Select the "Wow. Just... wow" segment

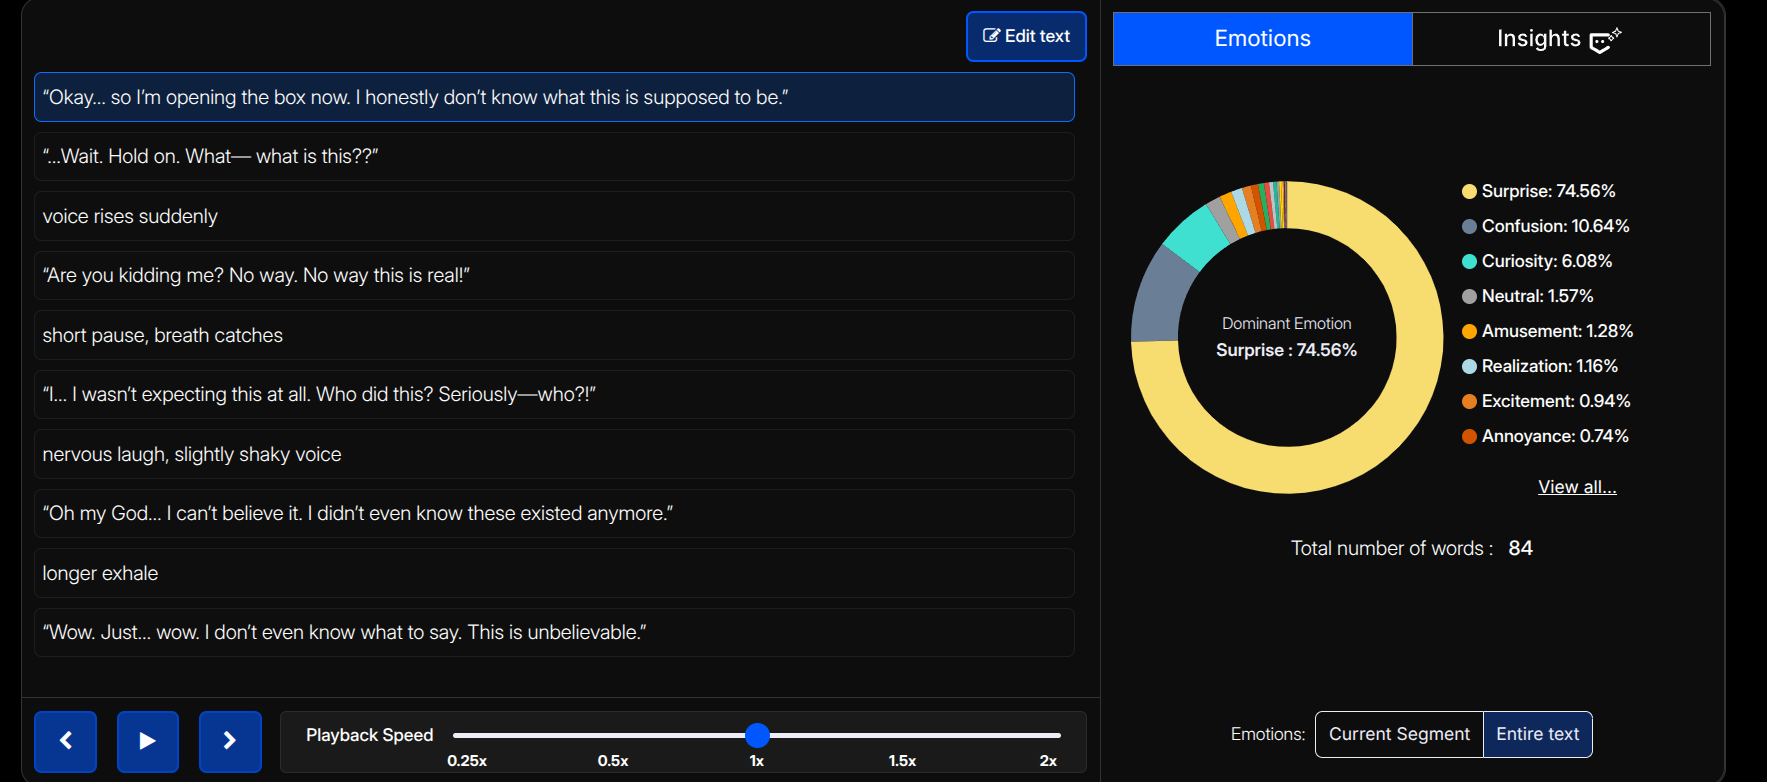pos(554,633)
